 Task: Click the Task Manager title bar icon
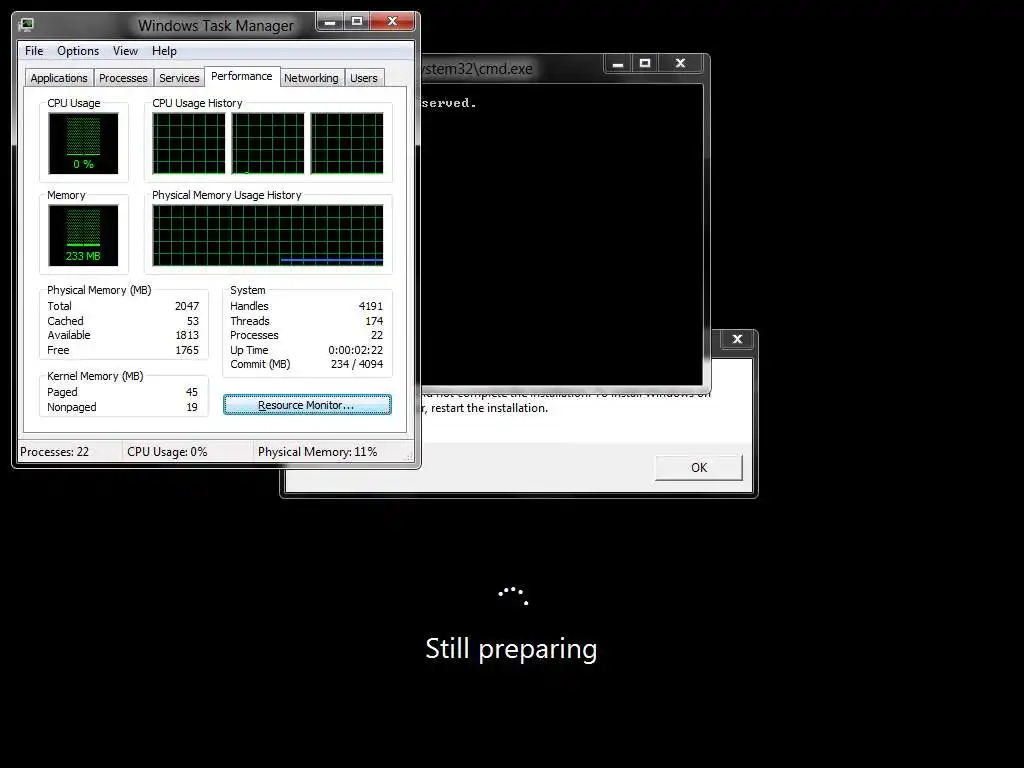(x=26, y=25)
